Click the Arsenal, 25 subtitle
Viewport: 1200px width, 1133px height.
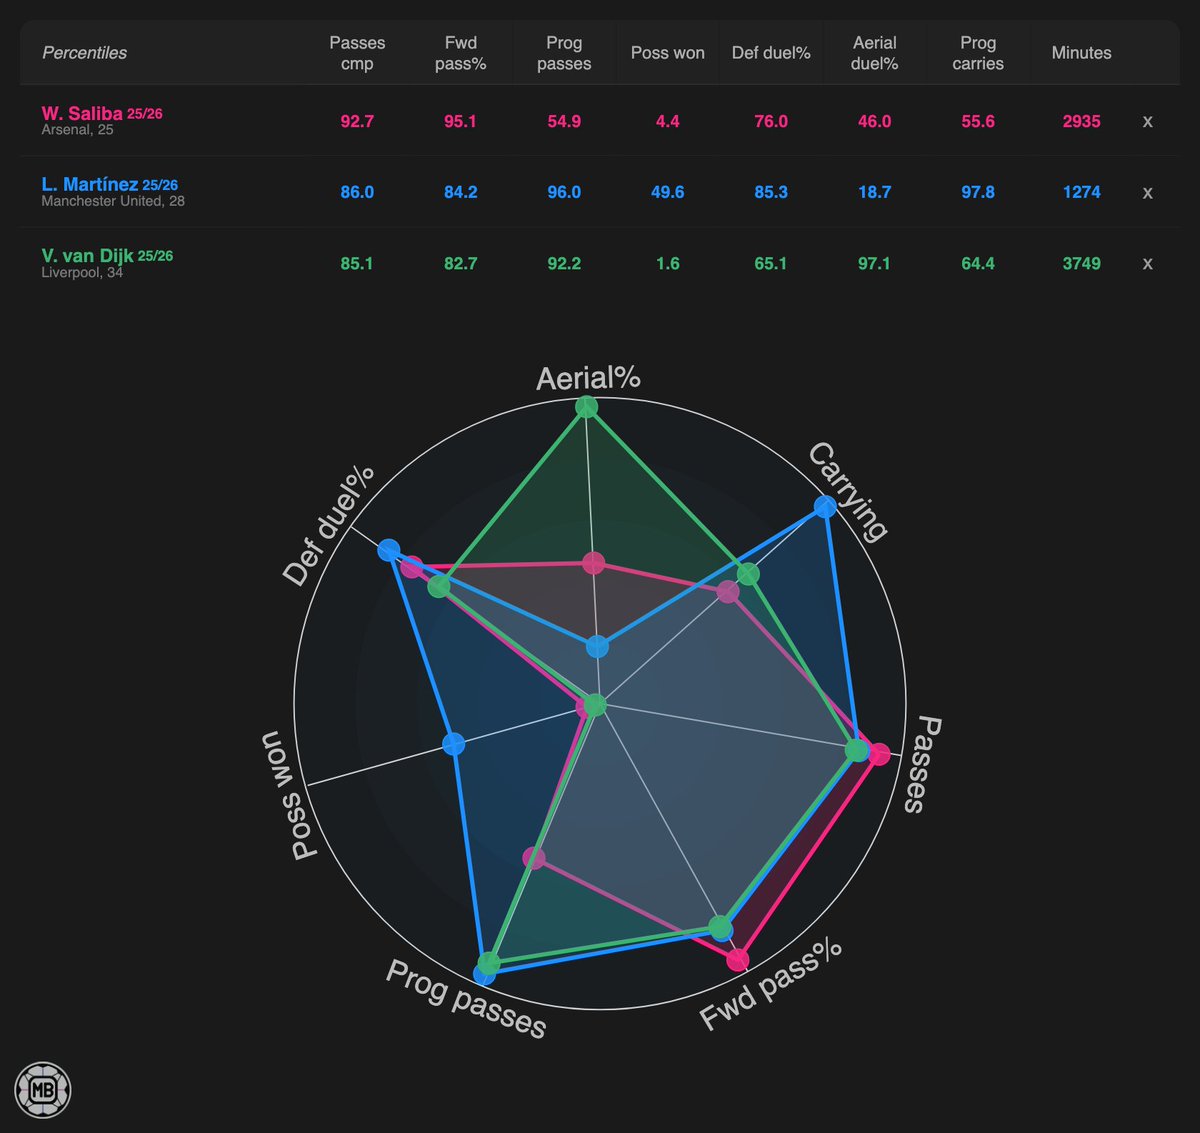(77, 130)
